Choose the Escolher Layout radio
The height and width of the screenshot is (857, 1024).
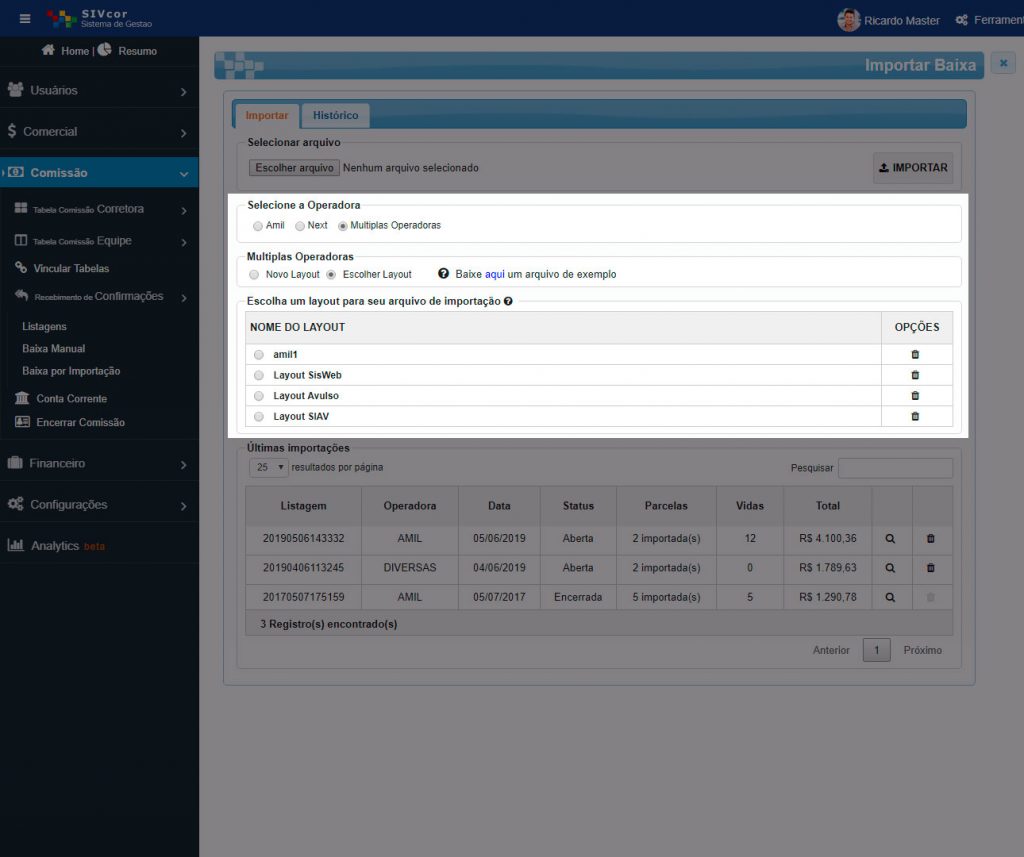tap(331, 275)
